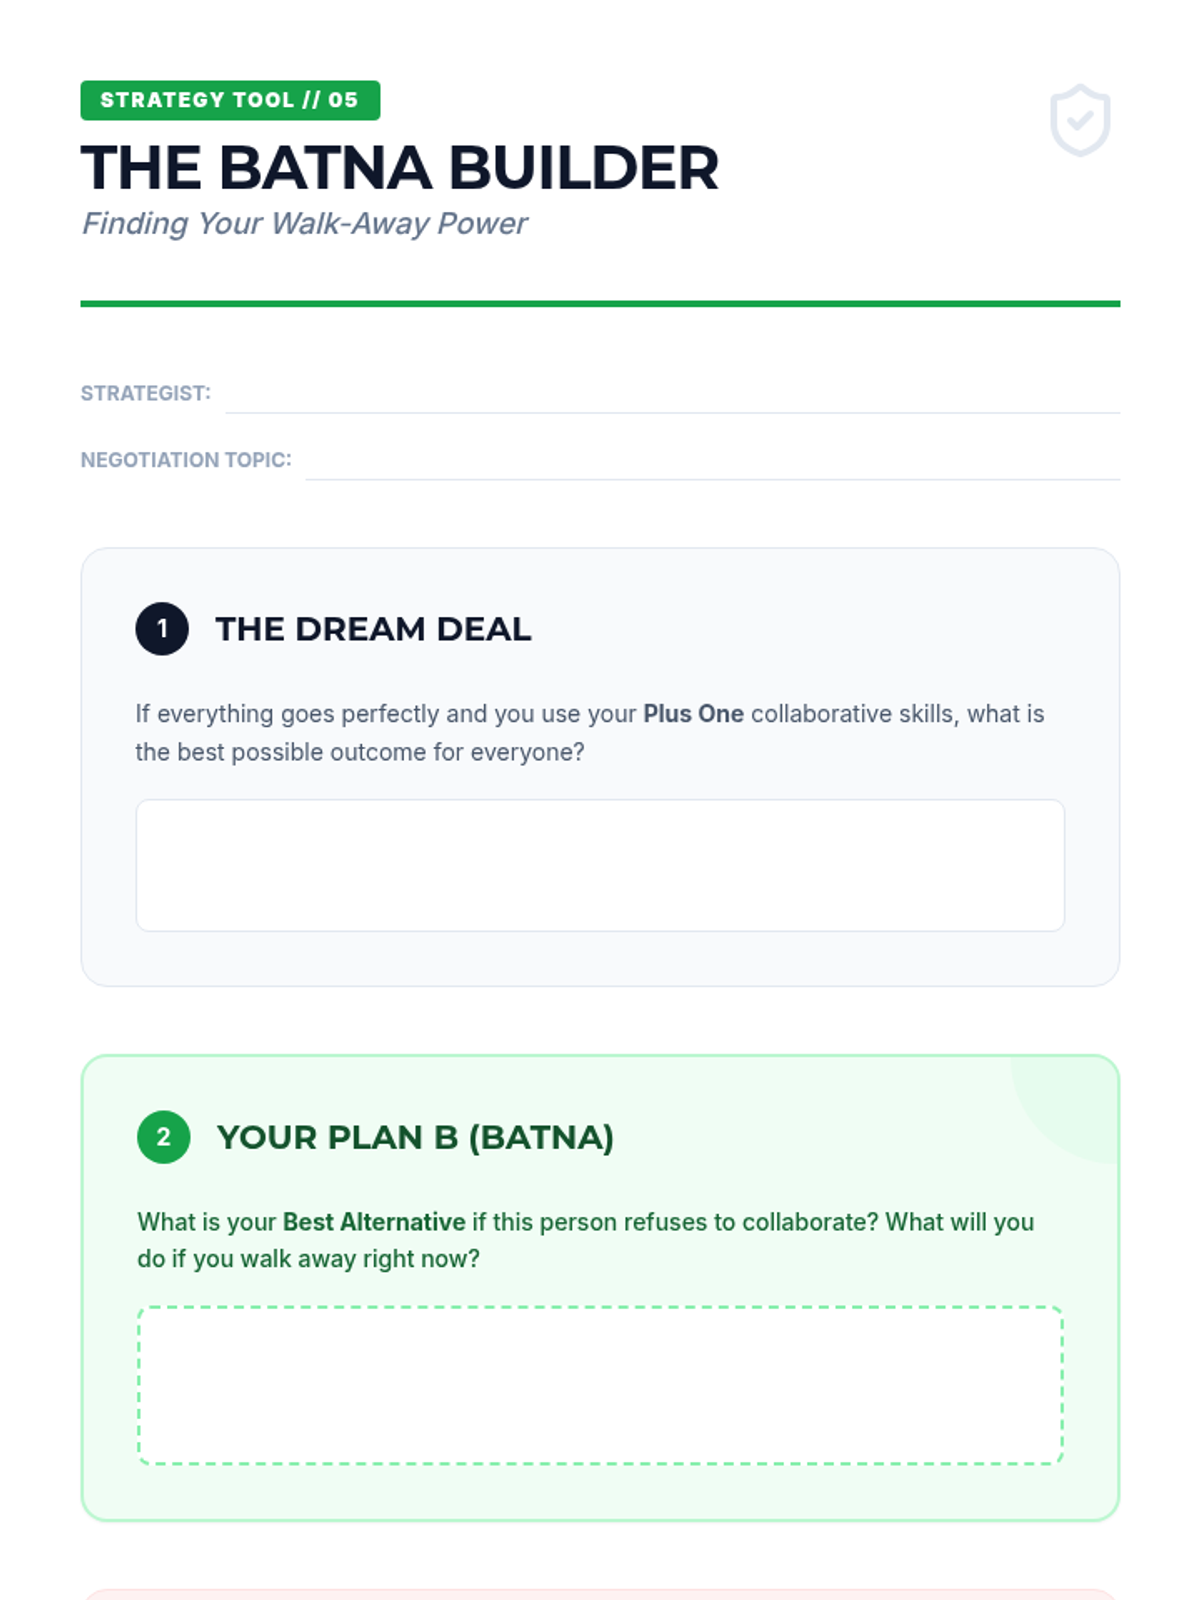Click the shield checkmark icon
1200x1600 pixels.
(x=1080, y=121)
